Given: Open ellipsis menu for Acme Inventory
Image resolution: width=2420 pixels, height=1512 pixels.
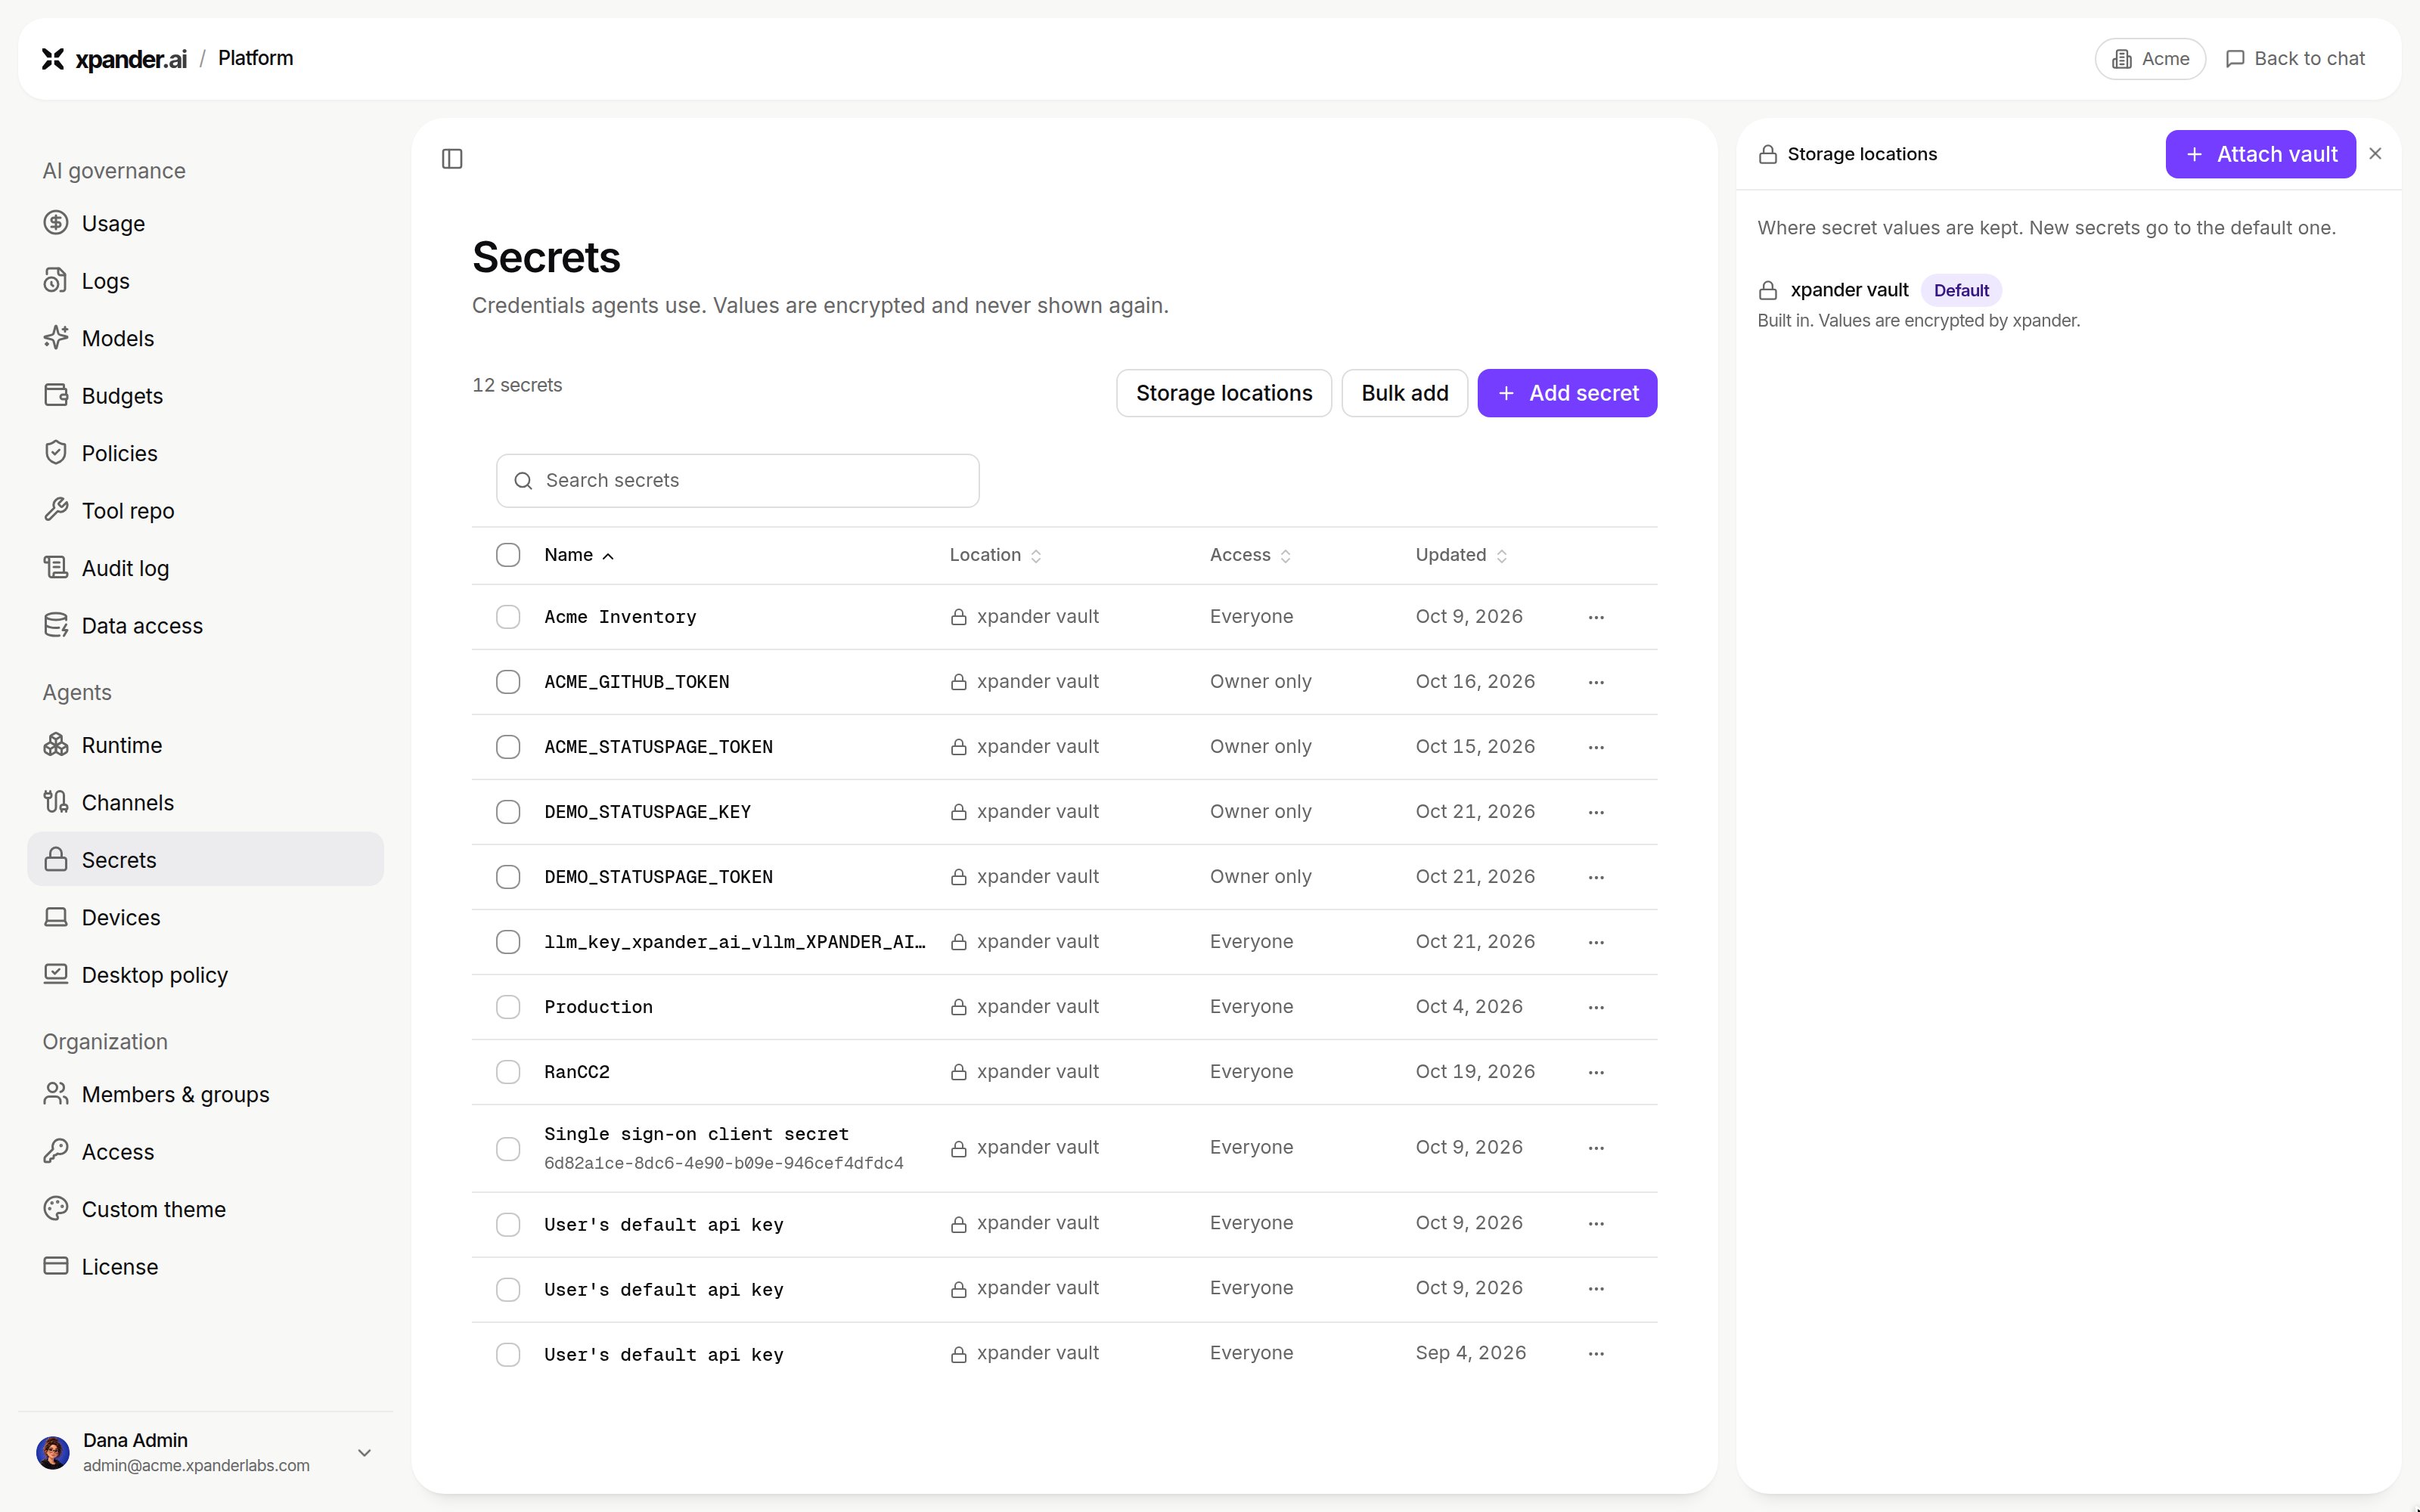Looking at the screenshot, I should point(1596,617).
